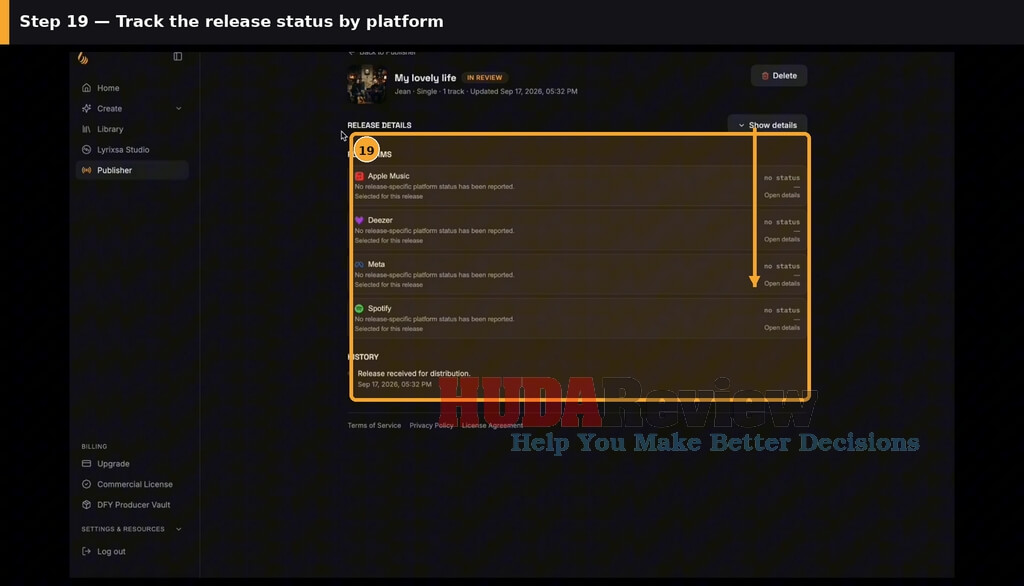Open the Terms of Service link
1024x586 pixels.
pyautogui.click(x=374, y=425)
